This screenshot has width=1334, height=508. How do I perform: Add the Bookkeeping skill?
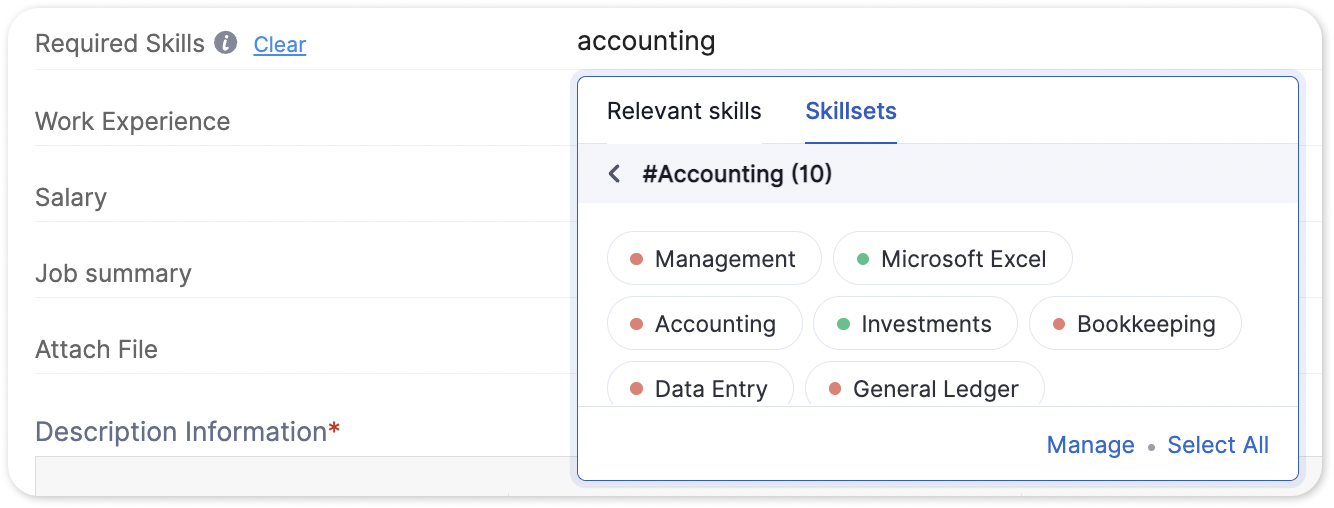point(1135,323)
